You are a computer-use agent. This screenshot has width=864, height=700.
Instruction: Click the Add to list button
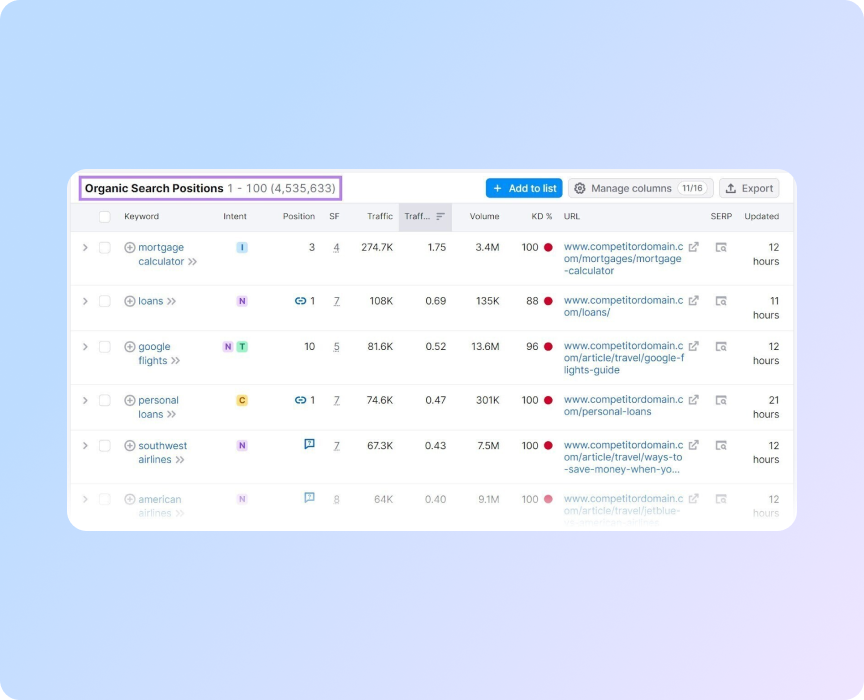tap(524, 188)
